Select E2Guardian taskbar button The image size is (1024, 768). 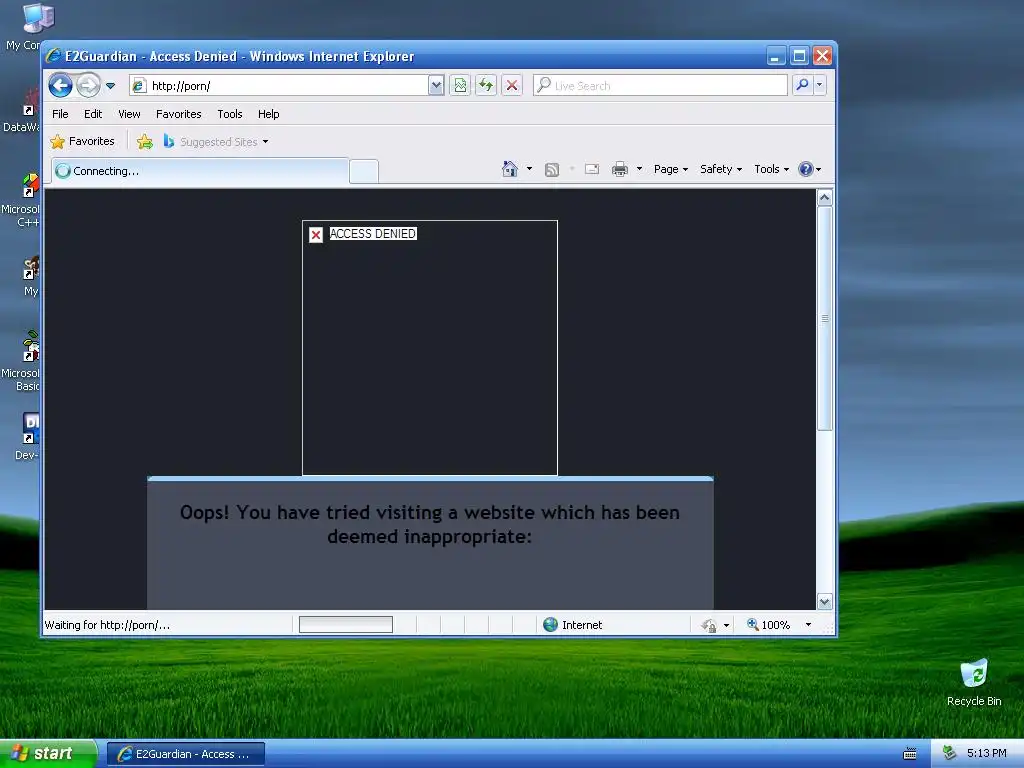186,754
